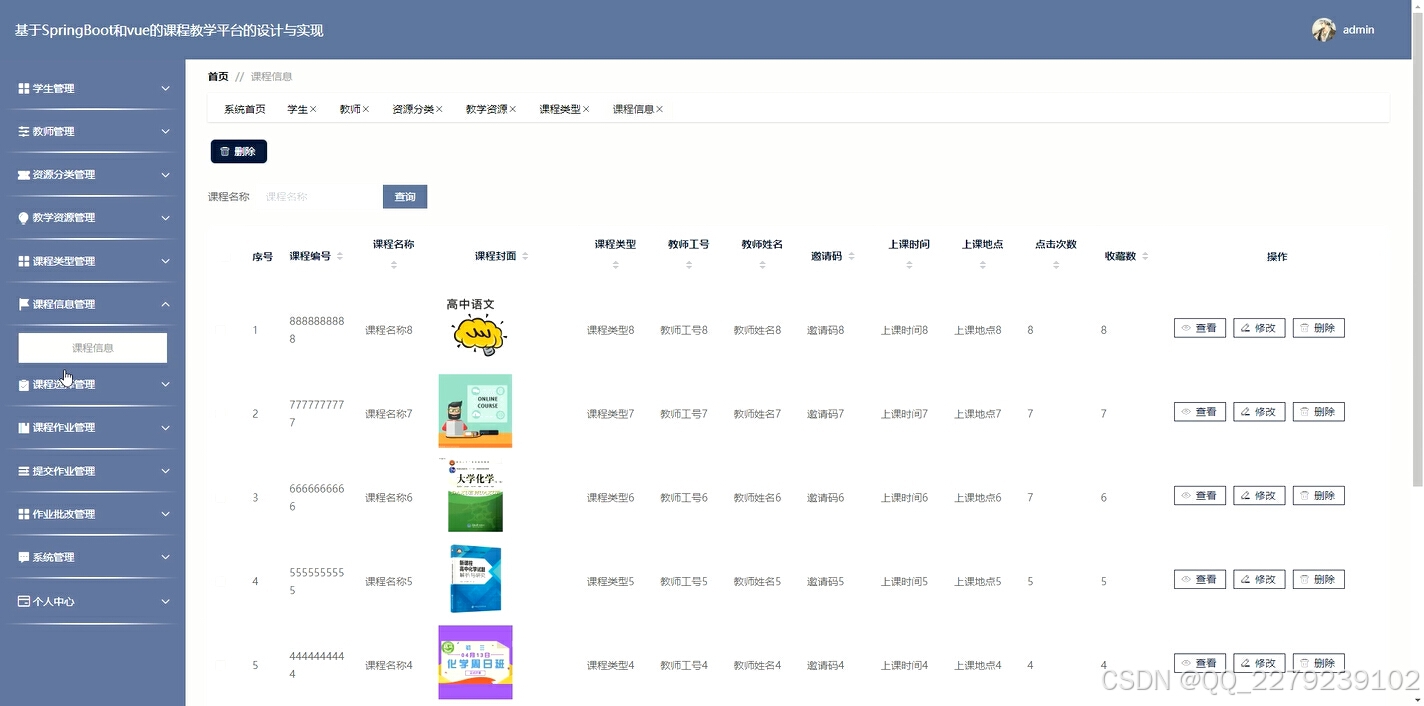The image size is (1424, 706).
Task: Click the 资源分类管理 sidebar icon
Action: 24,173
